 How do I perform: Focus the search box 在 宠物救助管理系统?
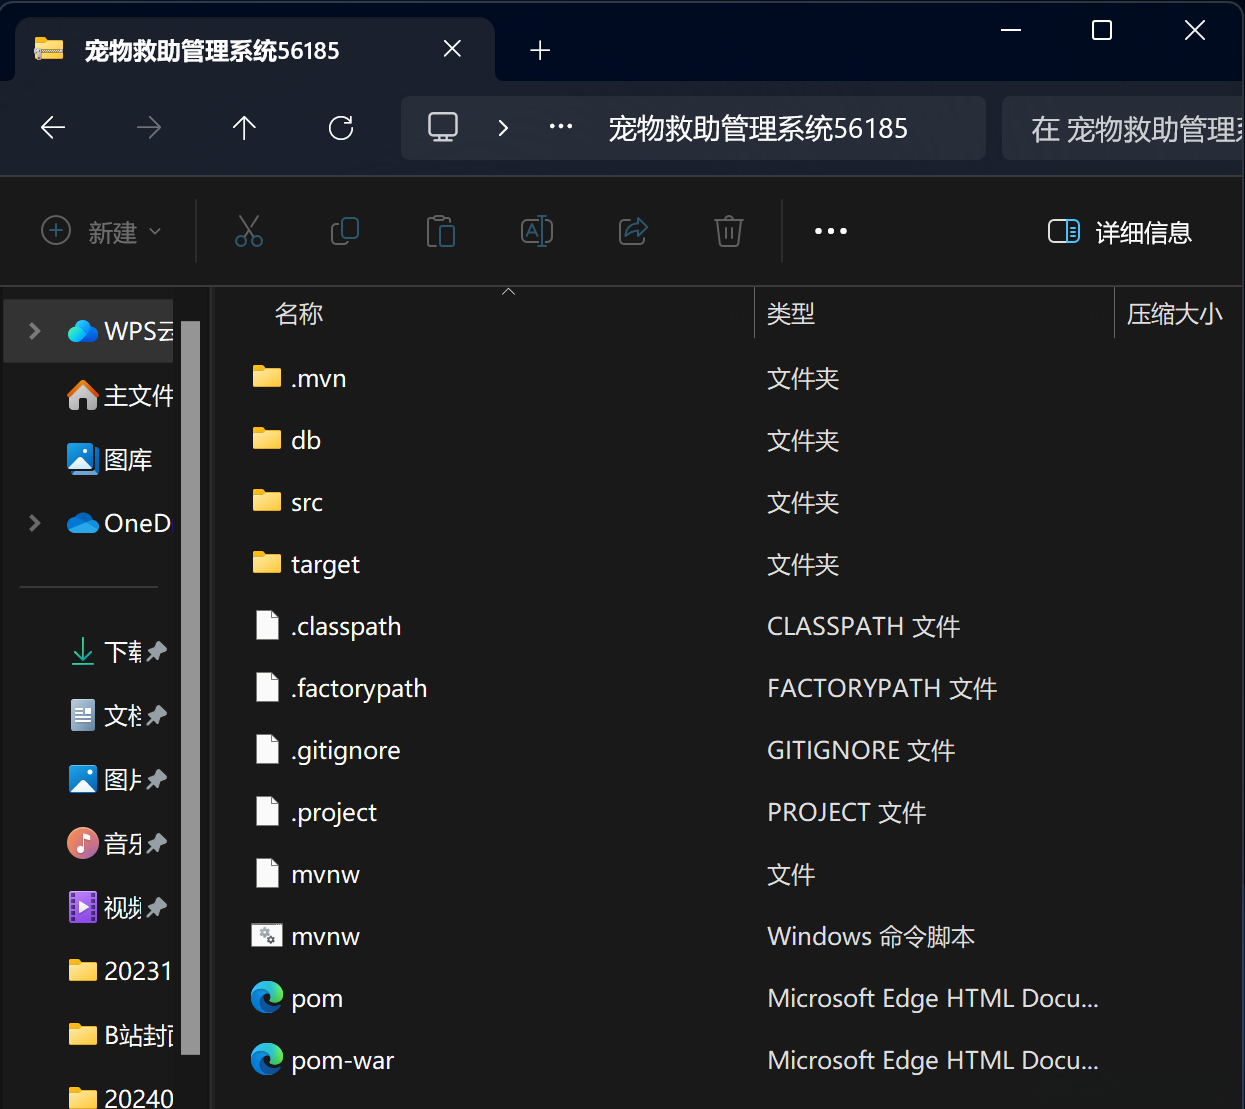click(1124, 128)
